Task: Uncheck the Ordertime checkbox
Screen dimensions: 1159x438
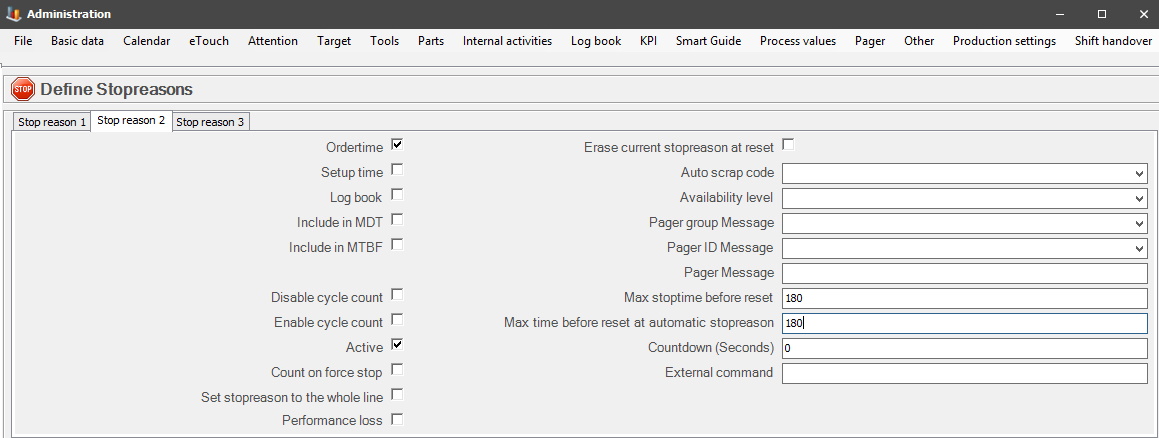Action: click(397, 145)
